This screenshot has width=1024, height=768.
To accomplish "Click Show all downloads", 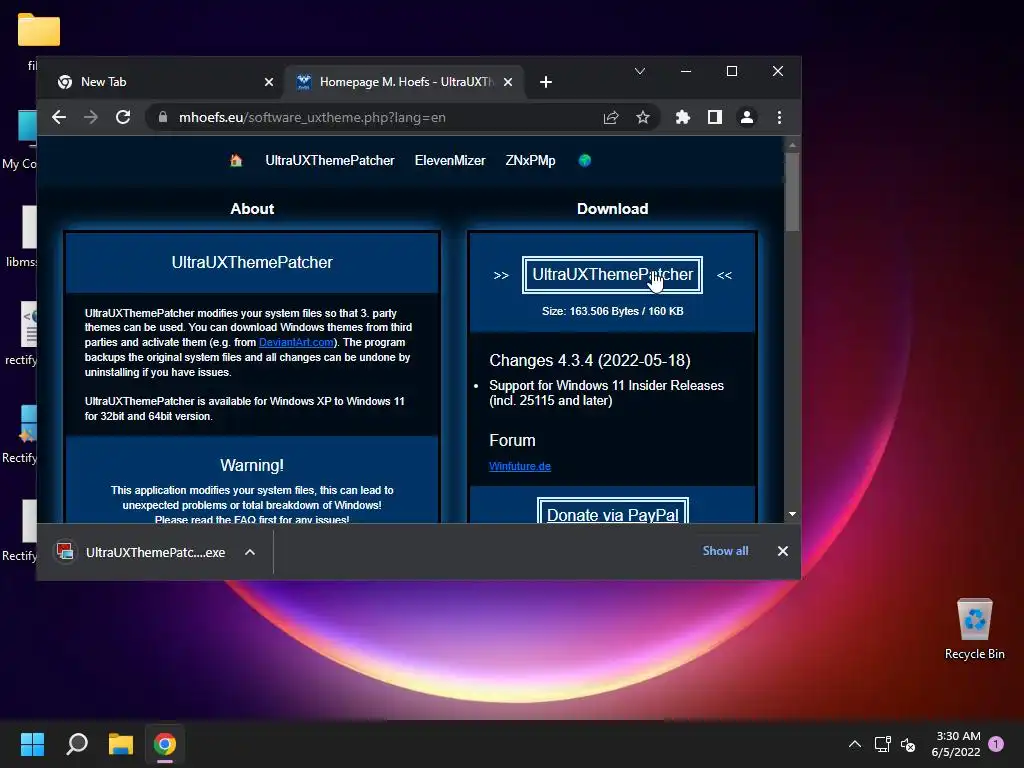I will [x=725, y=551].
